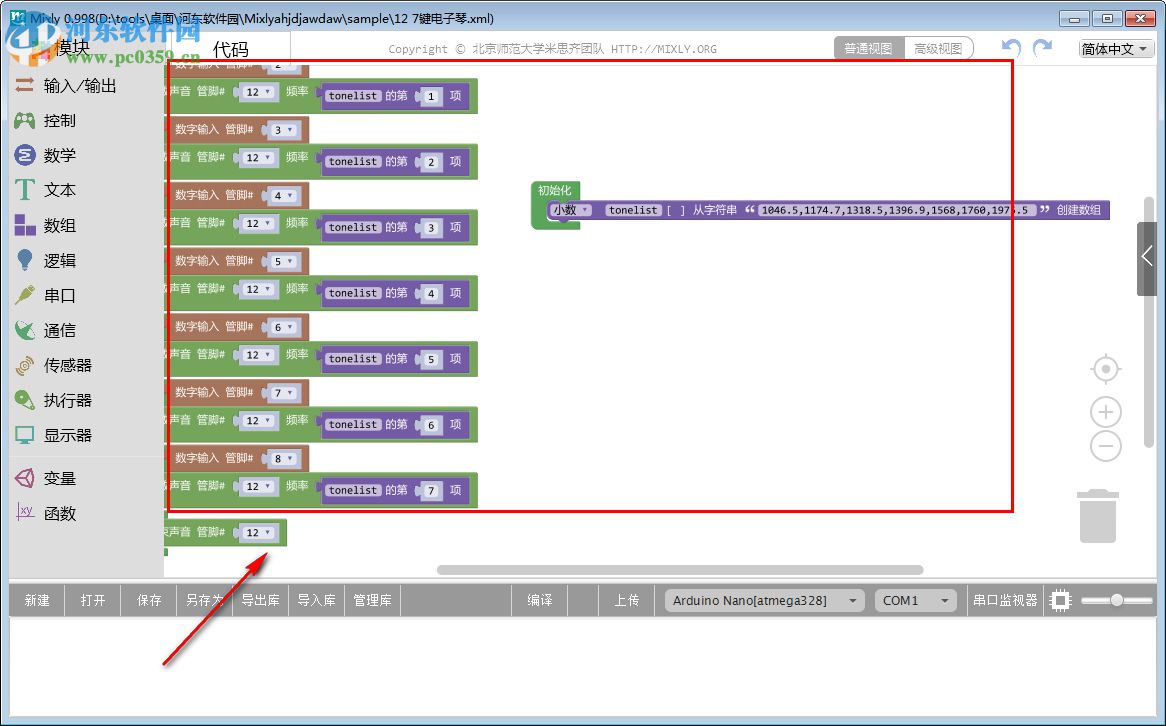Click the 导出库 button

point(260,600)
